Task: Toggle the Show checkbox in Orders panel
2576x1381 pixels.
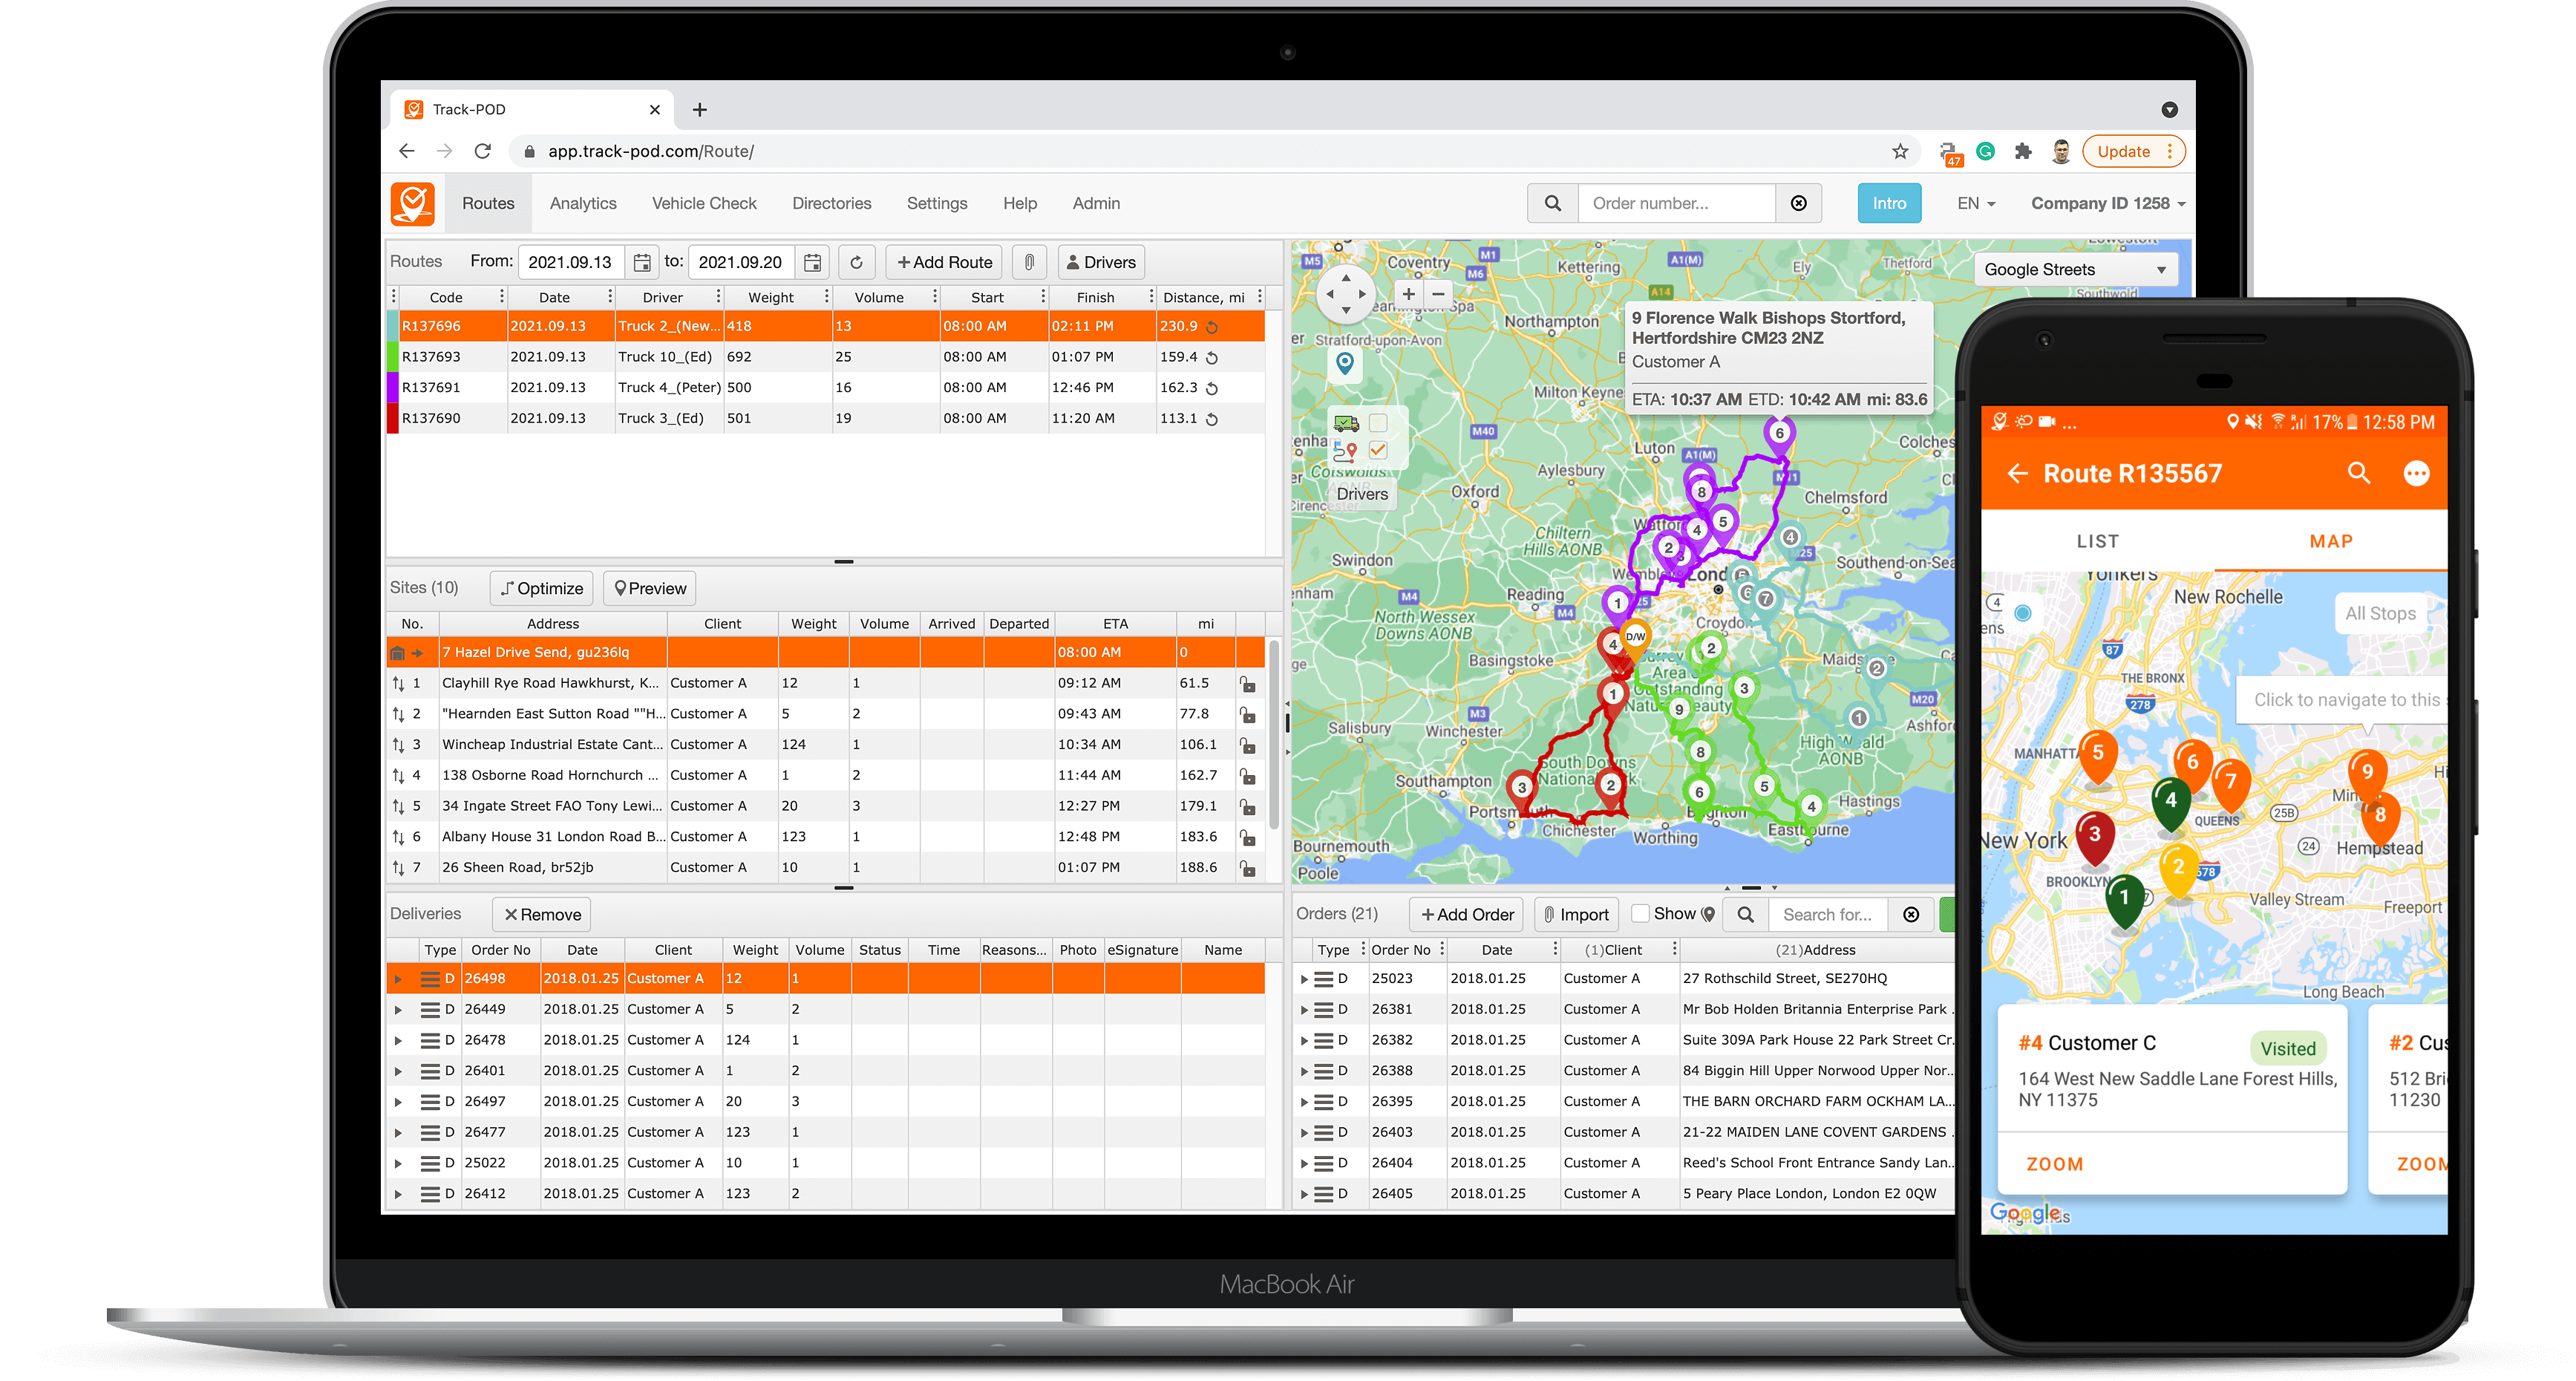Action: click(1640, 913)
